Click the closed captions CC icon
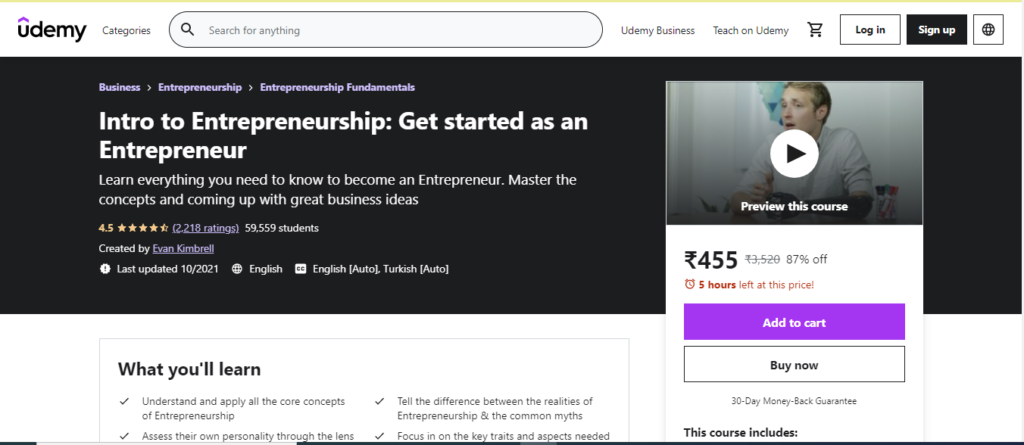 300,269
